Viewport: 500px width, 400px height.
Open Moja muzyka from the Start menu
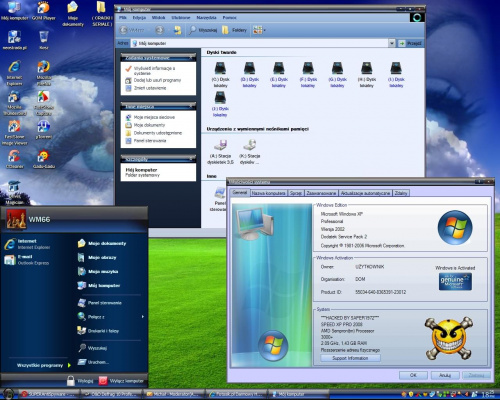98,271
